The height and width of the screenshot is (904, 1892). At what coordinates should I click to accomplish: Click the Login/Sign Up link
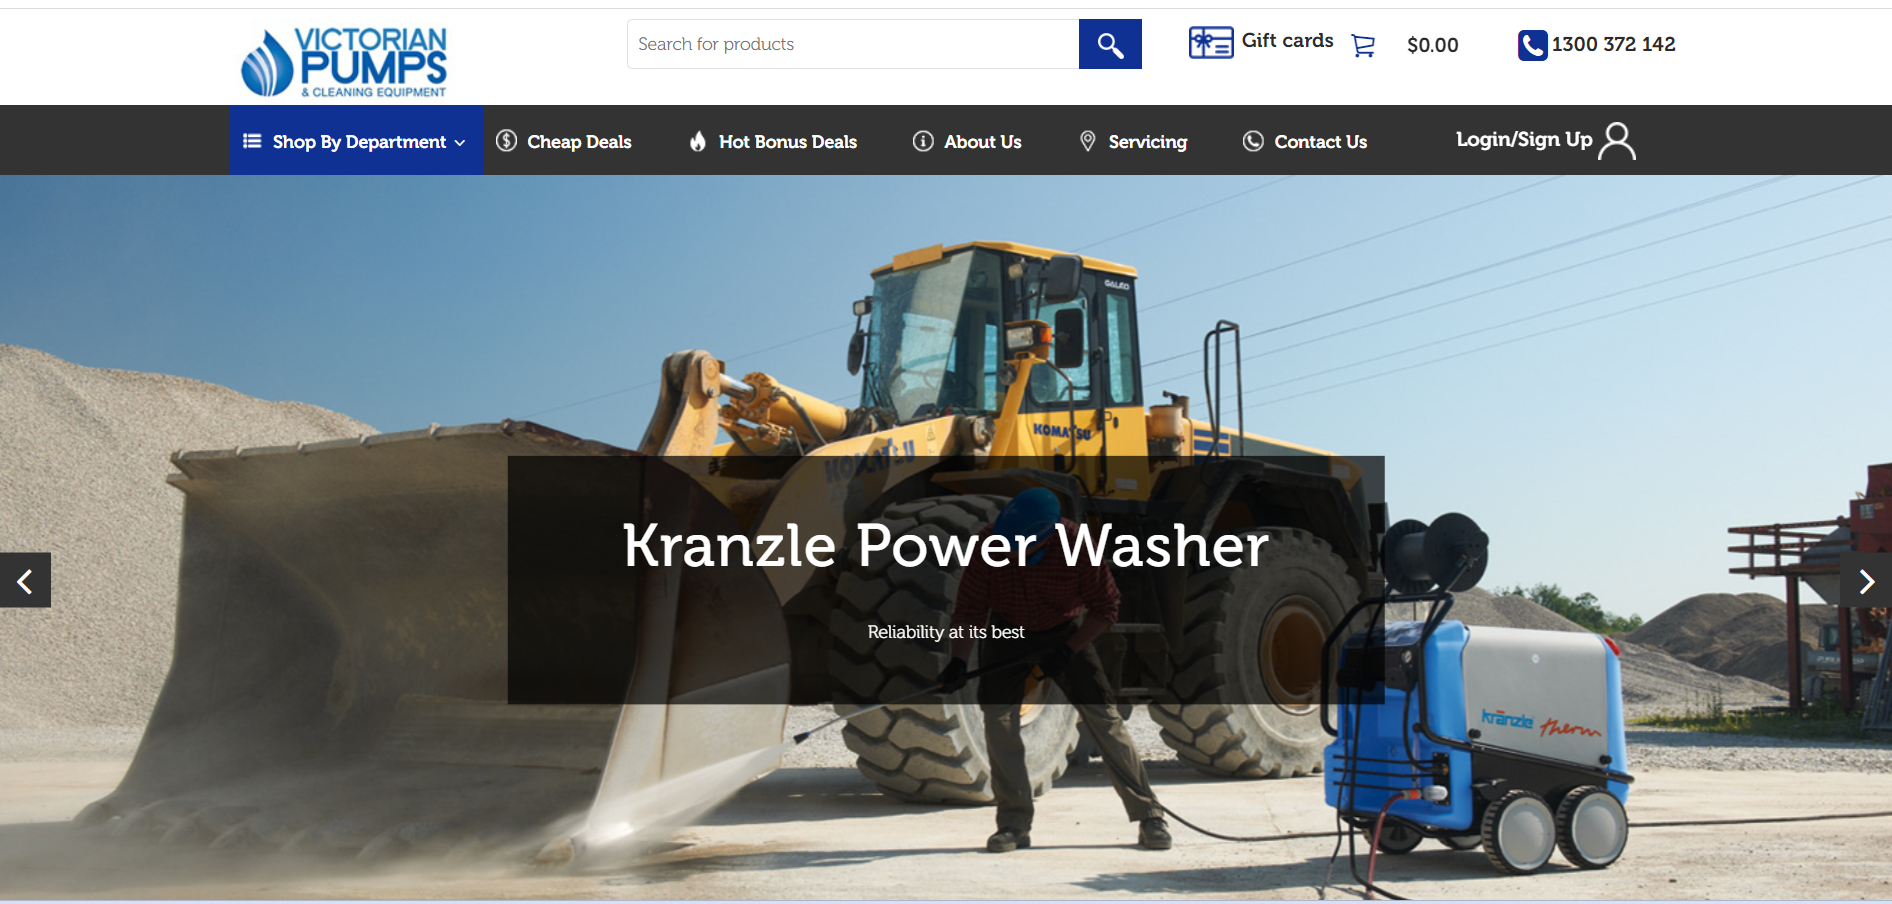pos(1524,140)
